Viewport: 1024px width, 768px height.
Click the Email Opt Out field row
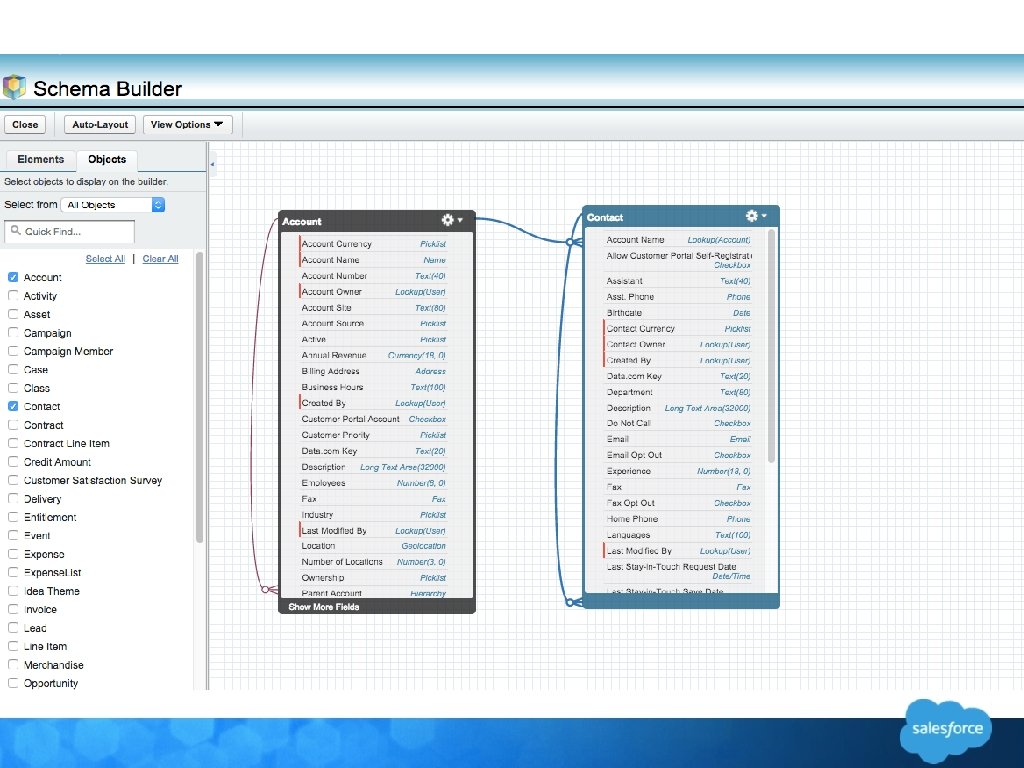tap(678, 455)
